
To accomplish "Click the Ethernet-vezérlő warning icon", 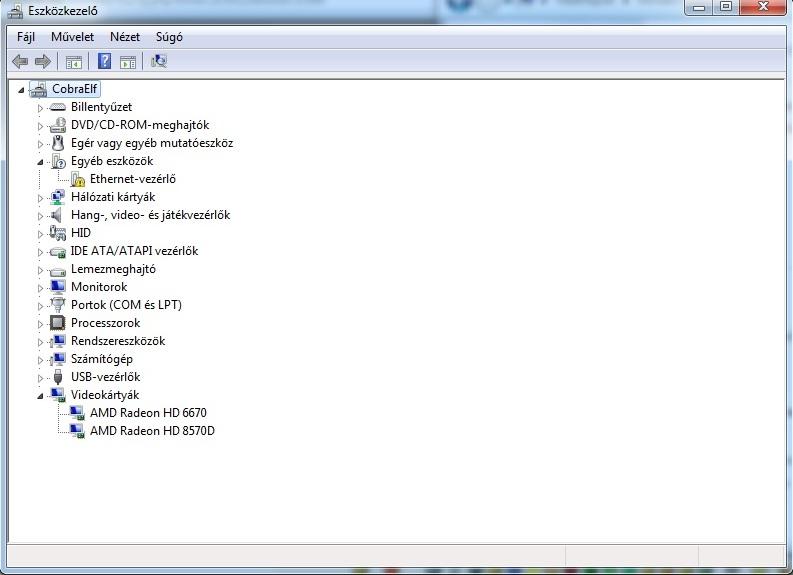I will click(x=77, y=179).
